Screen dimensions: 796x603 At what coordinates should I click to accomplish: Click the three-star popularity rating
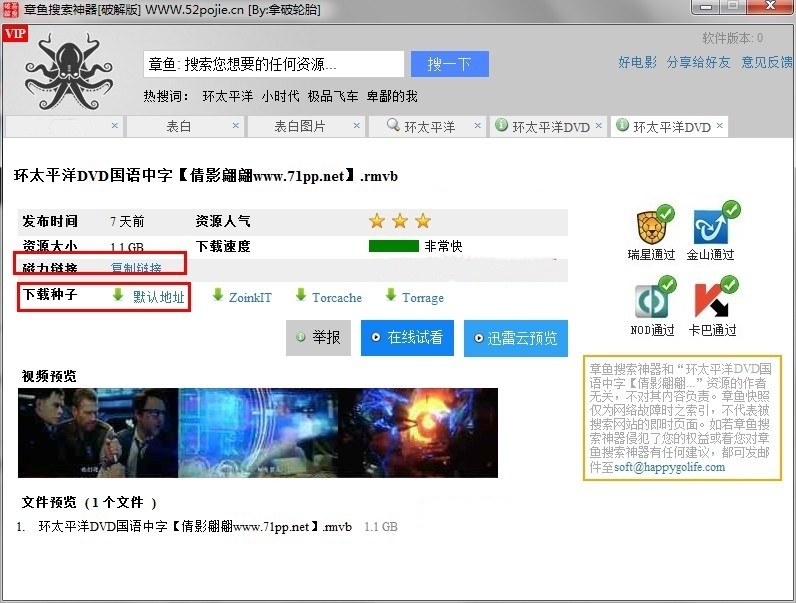[x=400, y=221]
